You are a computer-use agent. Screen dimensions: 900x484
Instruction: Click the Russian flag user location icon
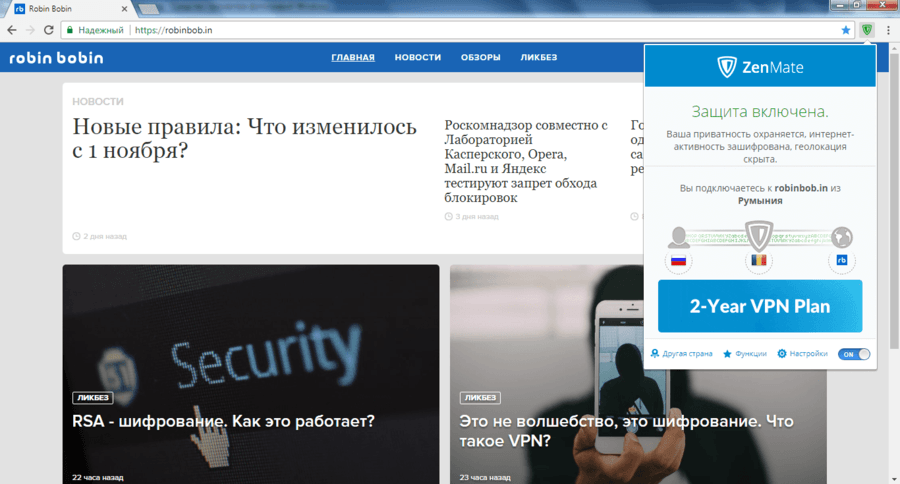678,261
